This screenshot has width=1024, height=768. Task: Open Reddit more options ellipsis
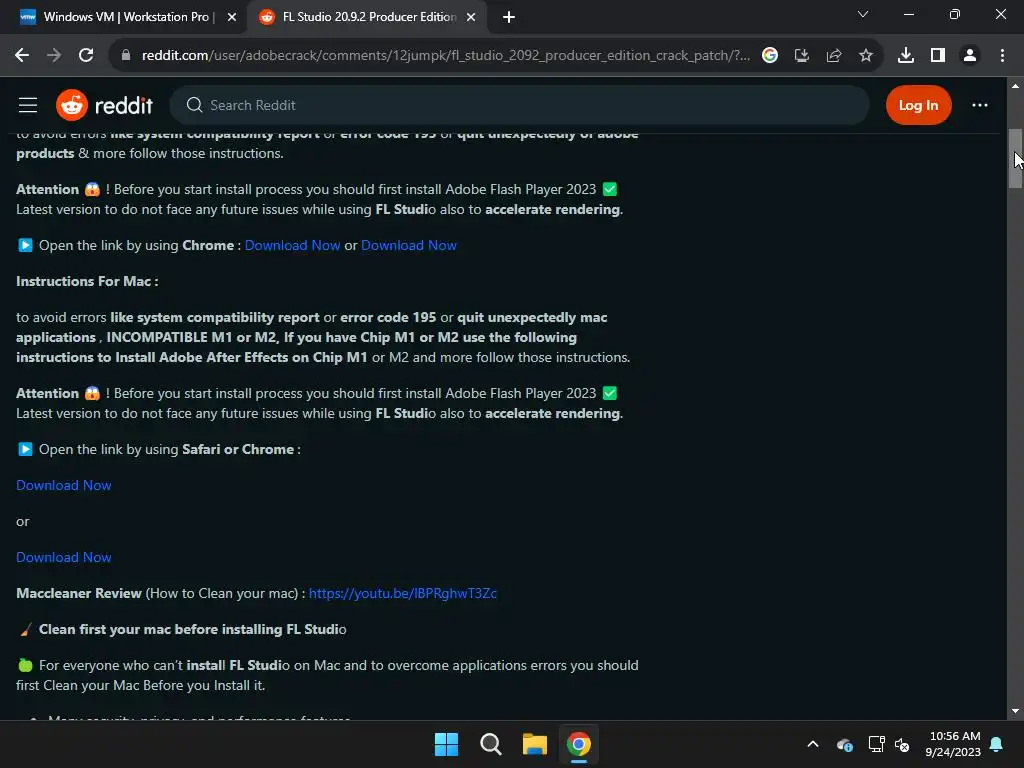pyautogui.click(x=980, y=105)
